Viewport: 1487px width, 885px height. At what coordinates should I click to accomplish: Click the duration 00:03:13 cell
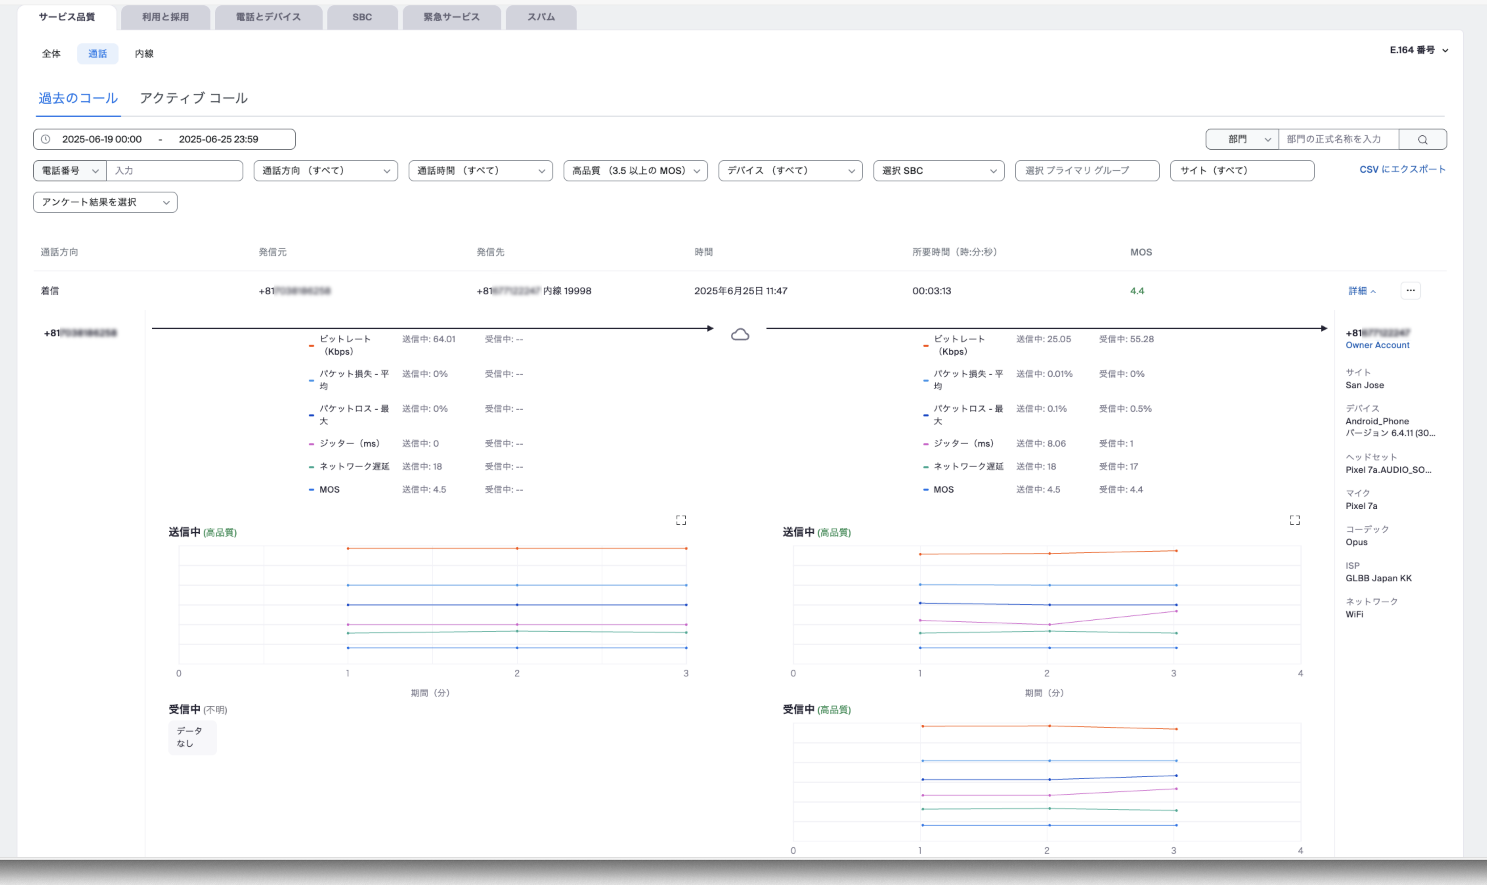[931, 291]
